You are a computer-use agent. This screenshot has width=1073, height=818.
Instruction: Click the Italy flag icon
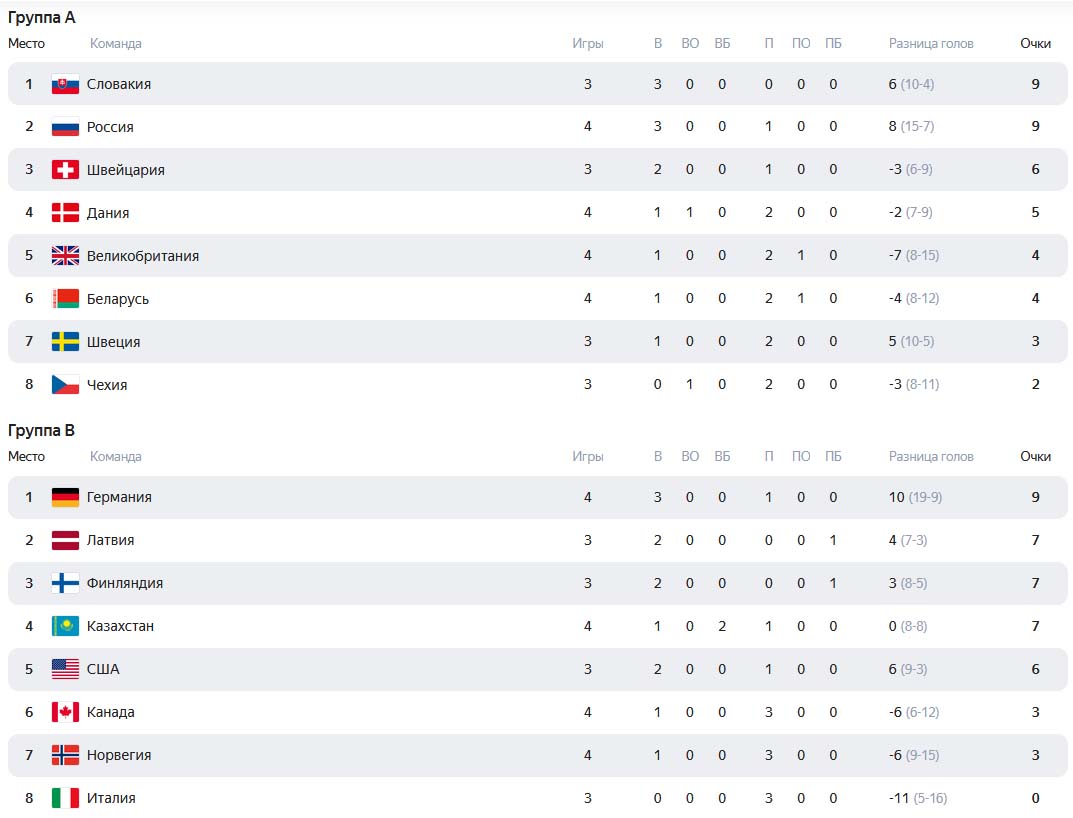pyautogui.click(x=65, y=798)
